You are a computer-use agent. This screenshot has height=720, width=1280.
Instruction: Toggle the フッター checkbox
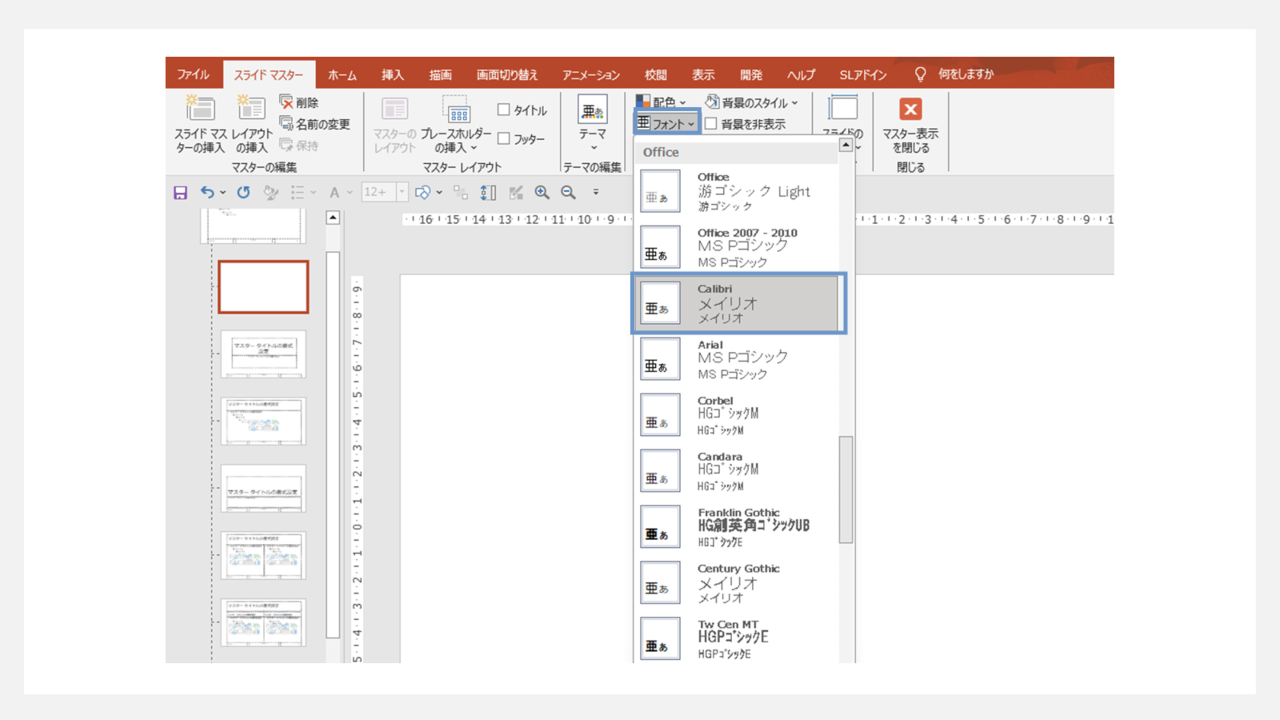[x=504, y=139]
